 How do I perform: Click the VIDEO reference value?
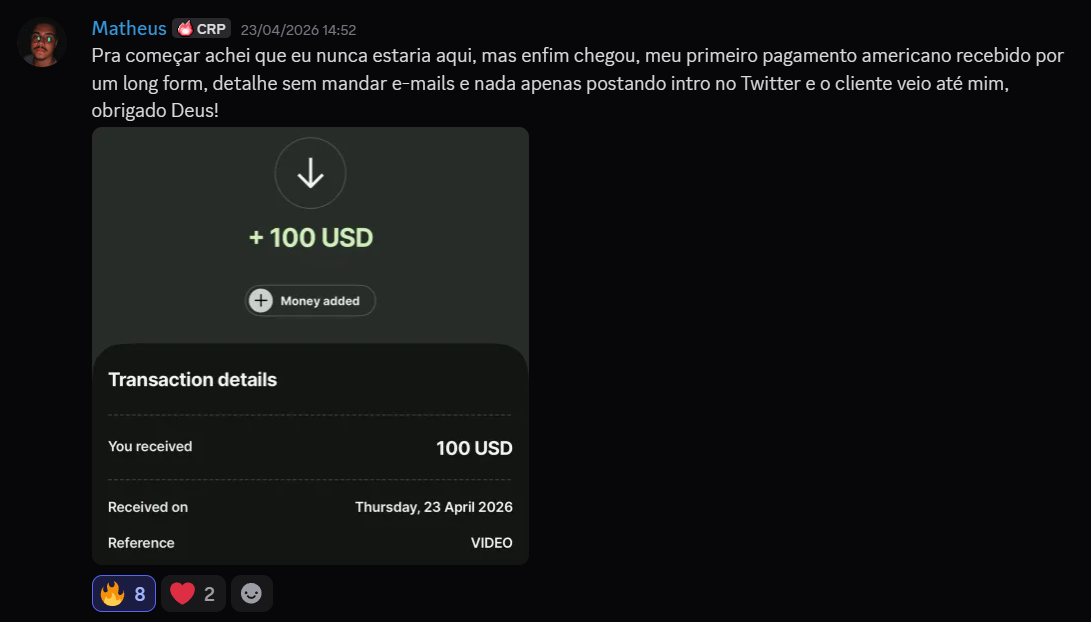(491, 543)
